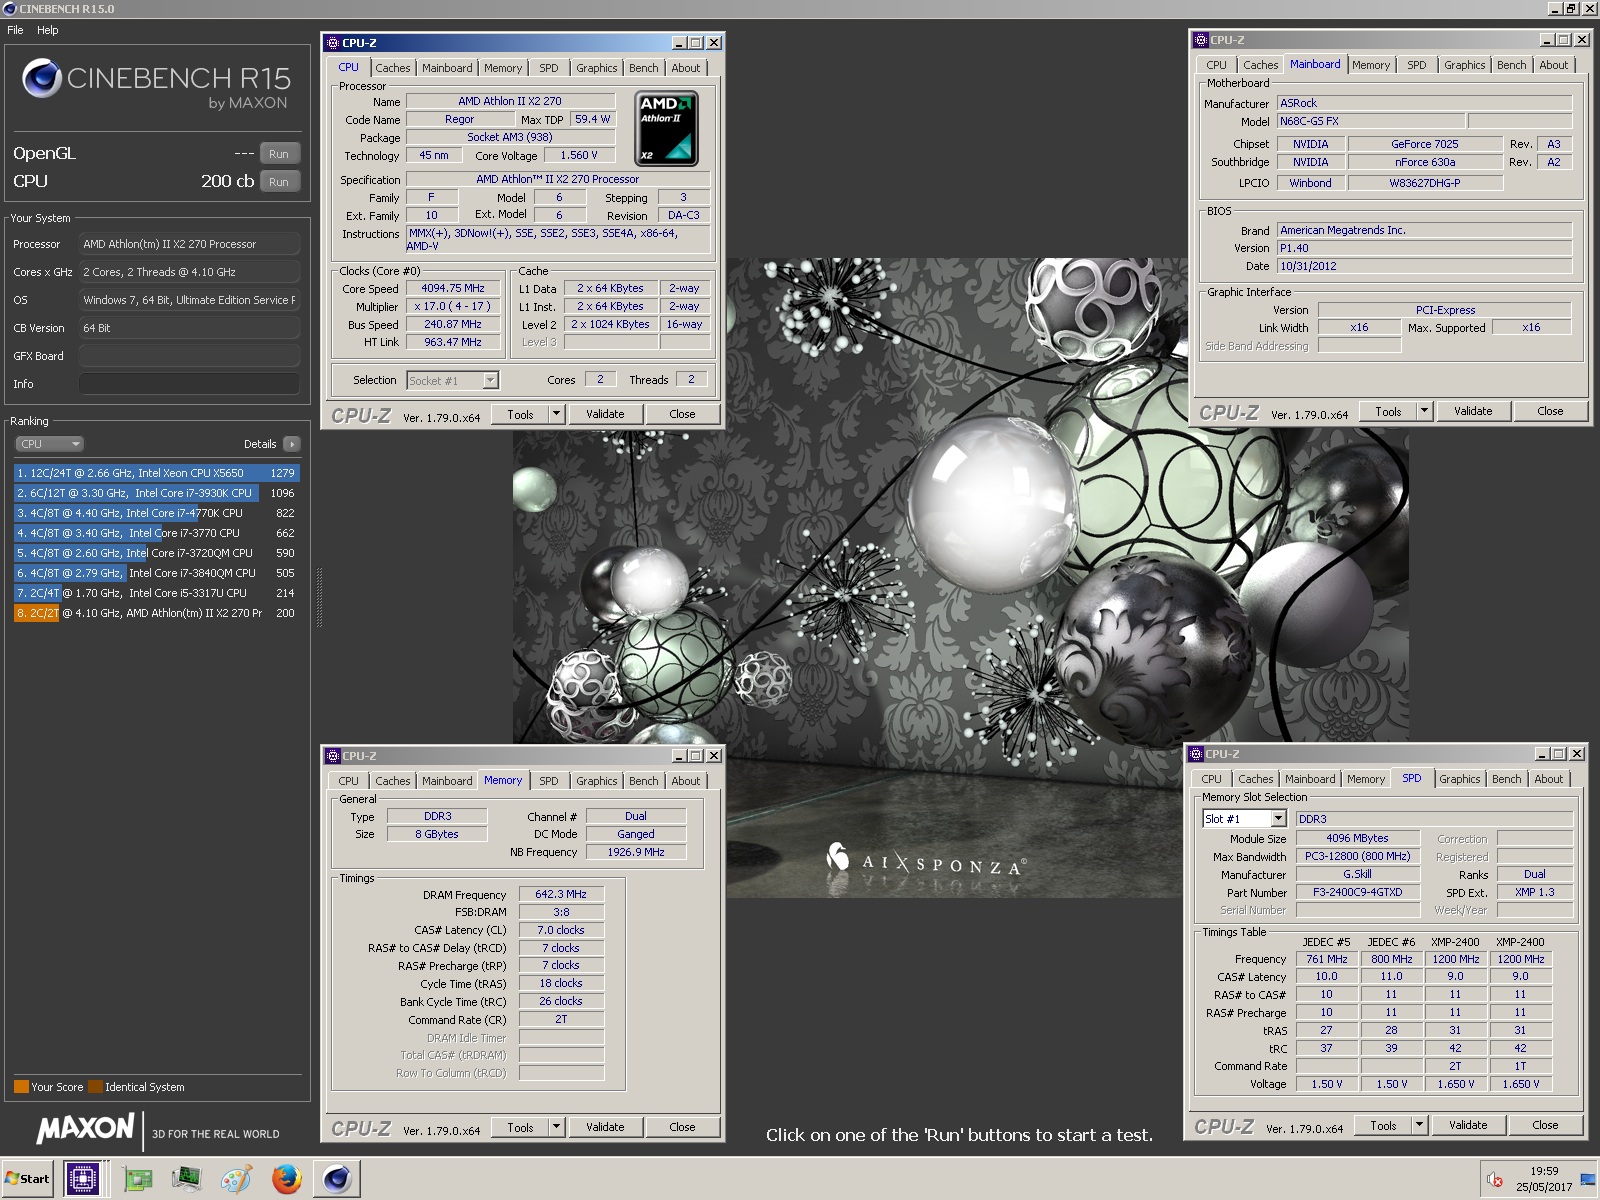
Task: Click title icon of CPU-Z window showing SPD tab
Action: [x=1197, y=754]
